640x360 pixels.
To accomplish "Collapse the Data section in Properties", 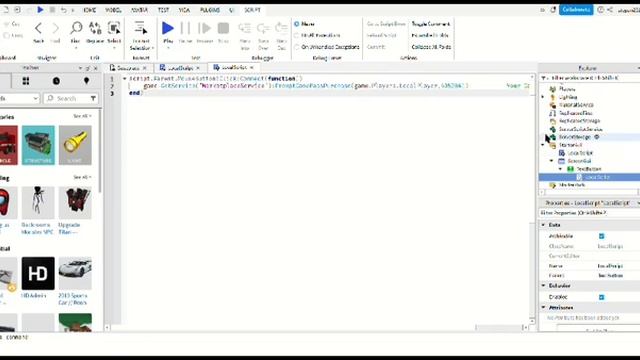I will (543, 225).
